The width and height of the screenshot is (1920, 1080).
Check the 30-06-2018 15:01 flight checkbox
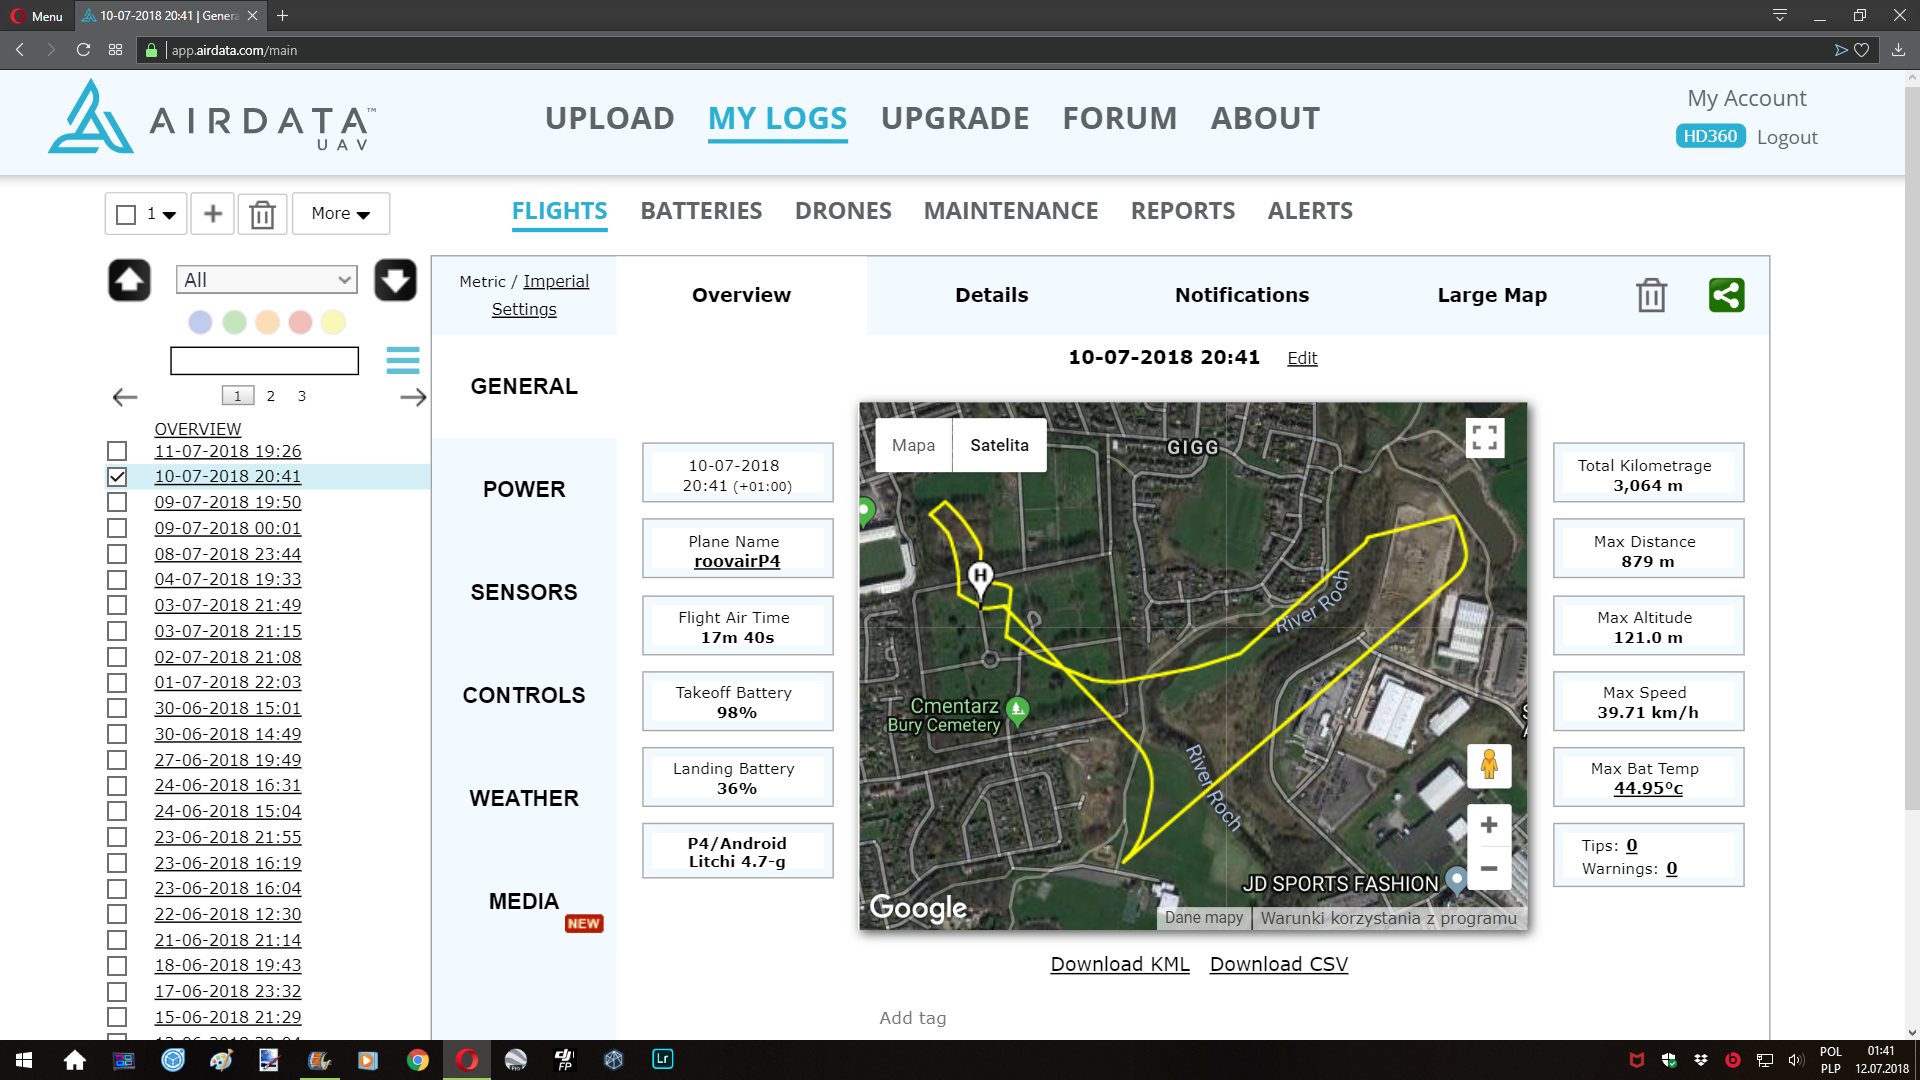point(117,708)
